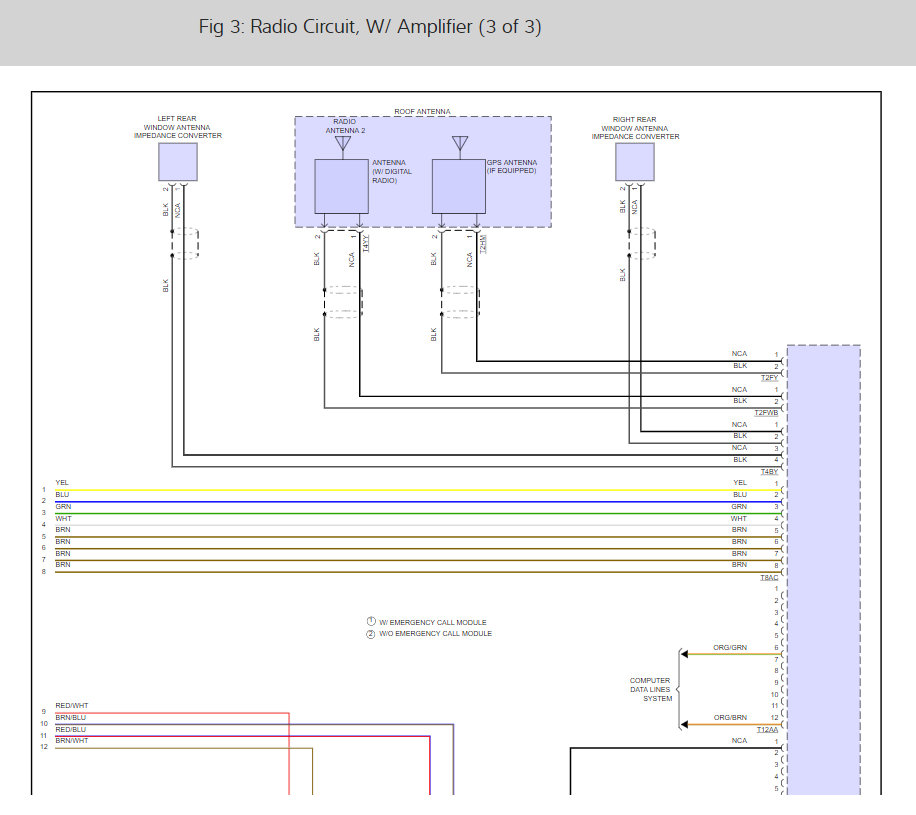Click the BRN/BLU wire label
916x815 pixels.
(71, 717)
